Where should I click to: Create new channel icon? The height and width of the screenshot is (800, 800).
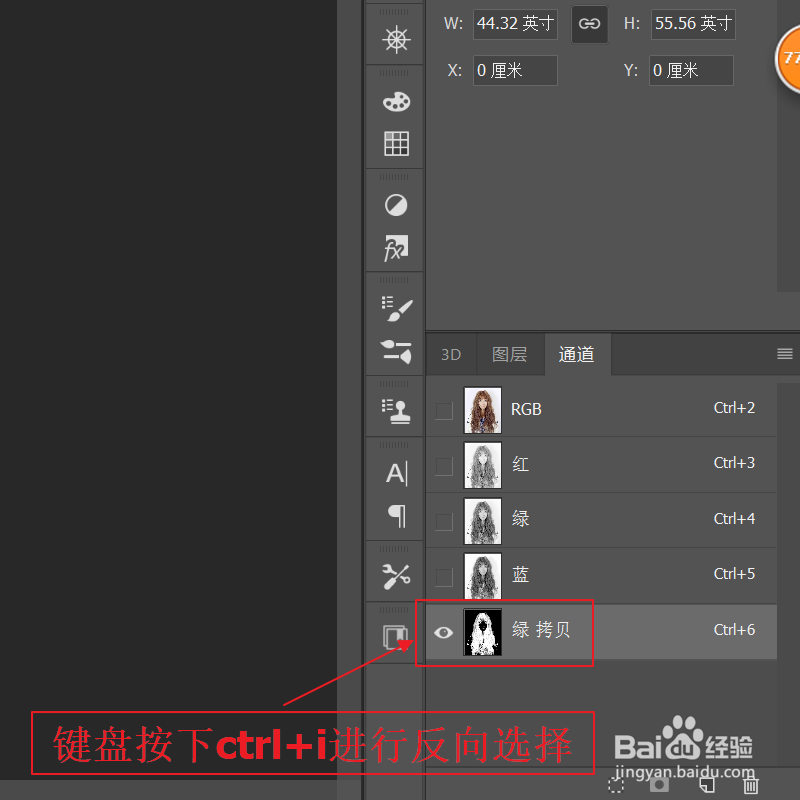click(707, 785)
